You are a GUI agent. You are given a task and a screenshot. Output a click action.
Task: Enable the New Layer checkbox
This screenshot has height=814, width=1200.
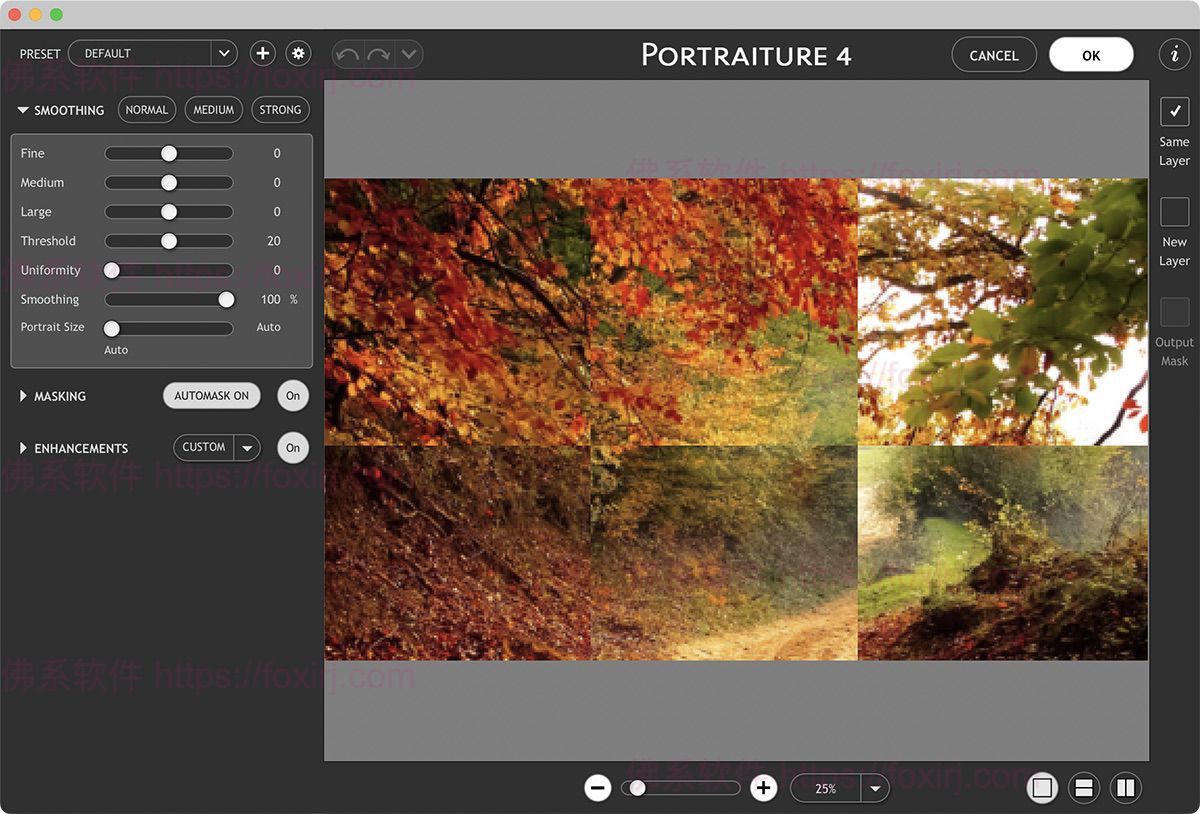click(x=1174, y=212)
